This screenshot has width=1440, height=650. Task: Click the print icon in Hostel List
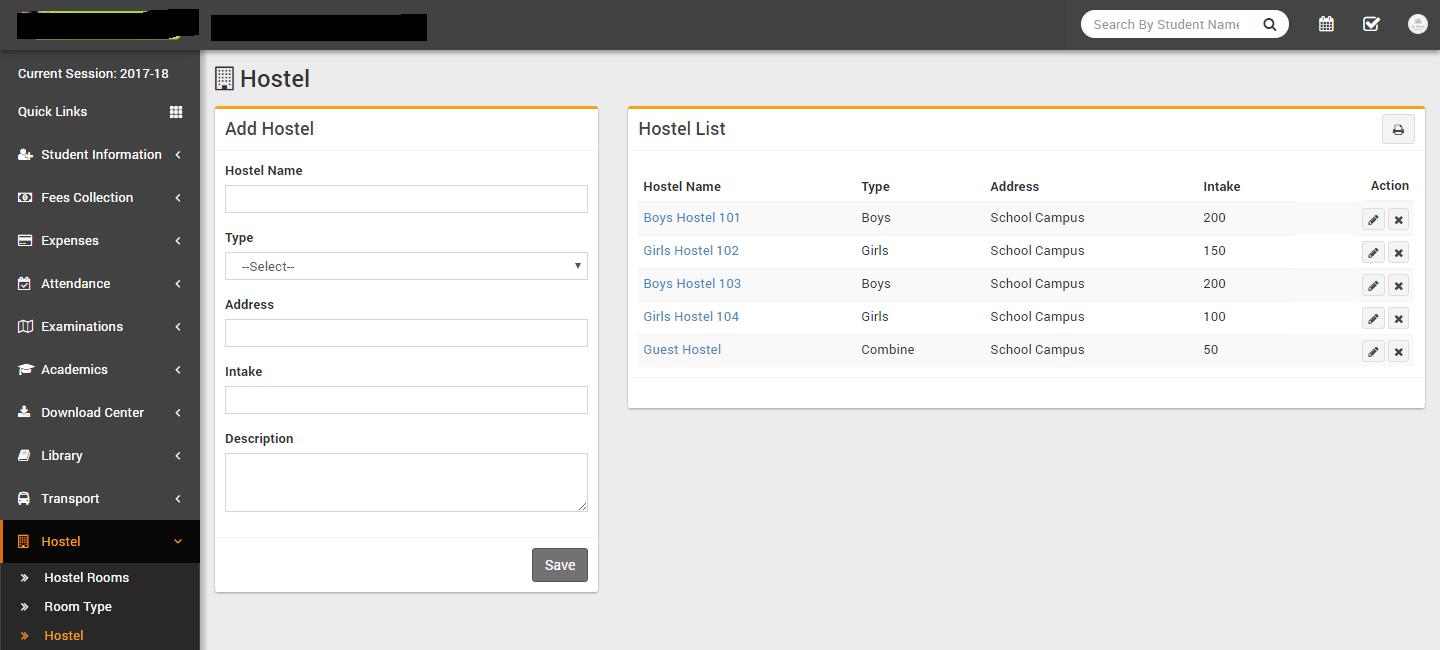point(1398,130)
